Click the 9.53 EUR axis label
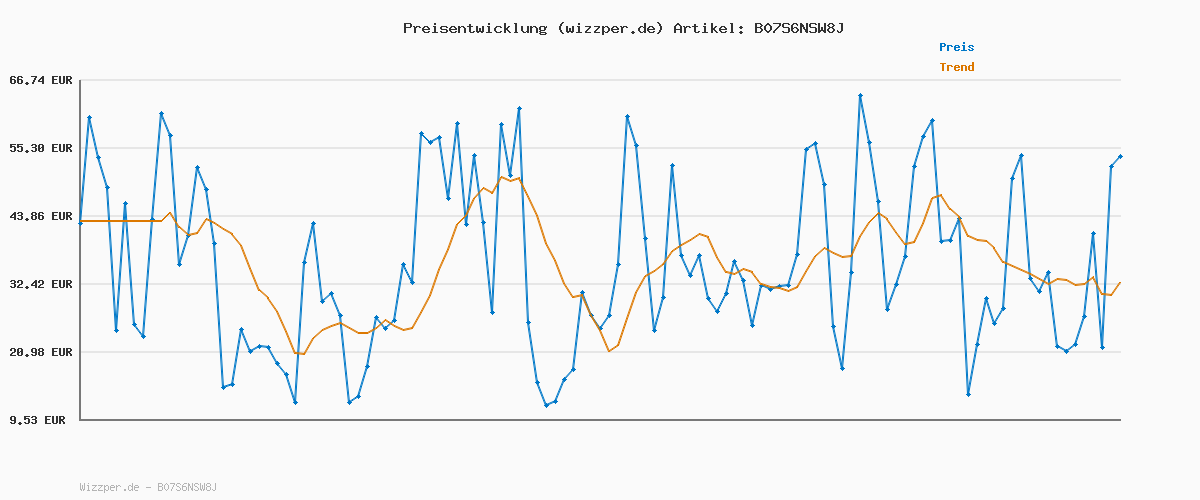 [x=37, y=420]
